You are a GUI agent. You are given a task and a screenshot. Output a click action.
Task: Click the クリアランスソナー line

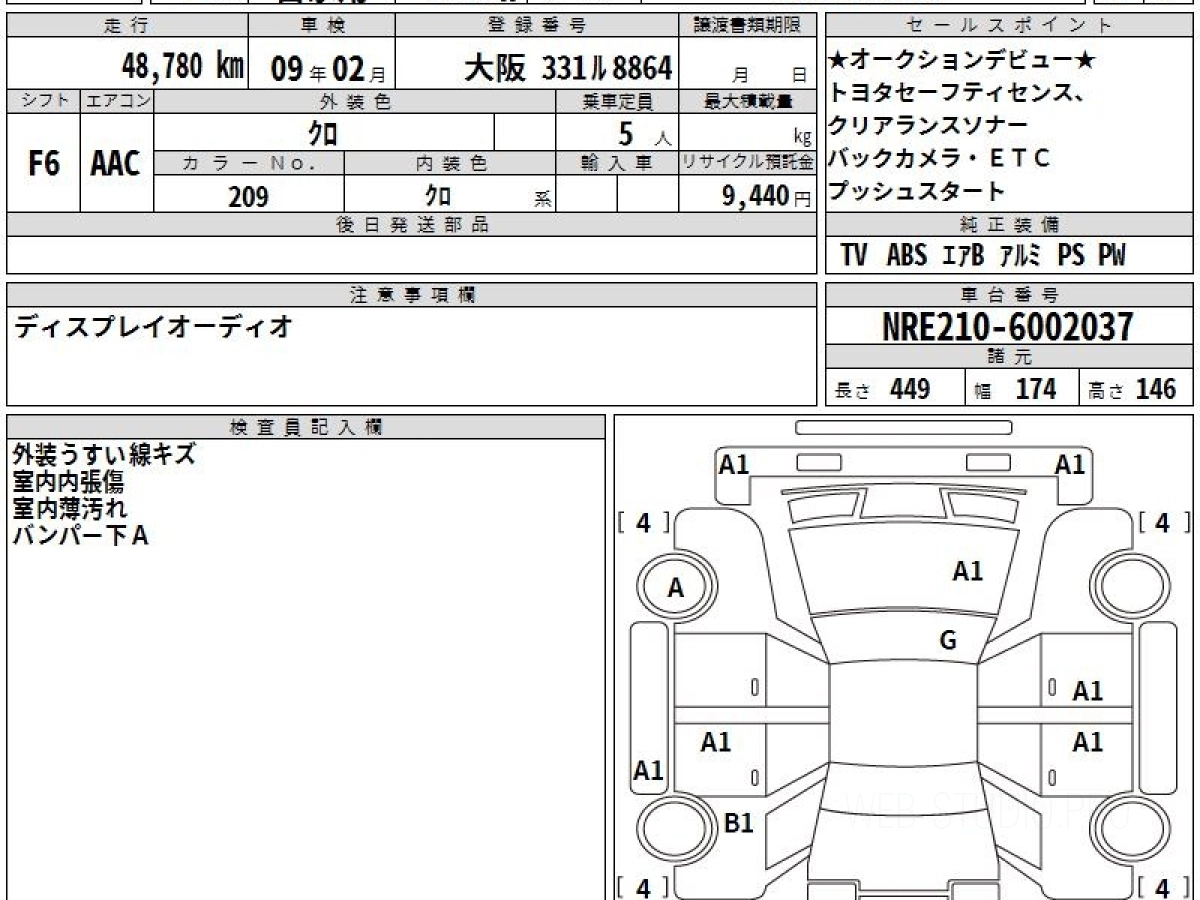click(927, 126)
